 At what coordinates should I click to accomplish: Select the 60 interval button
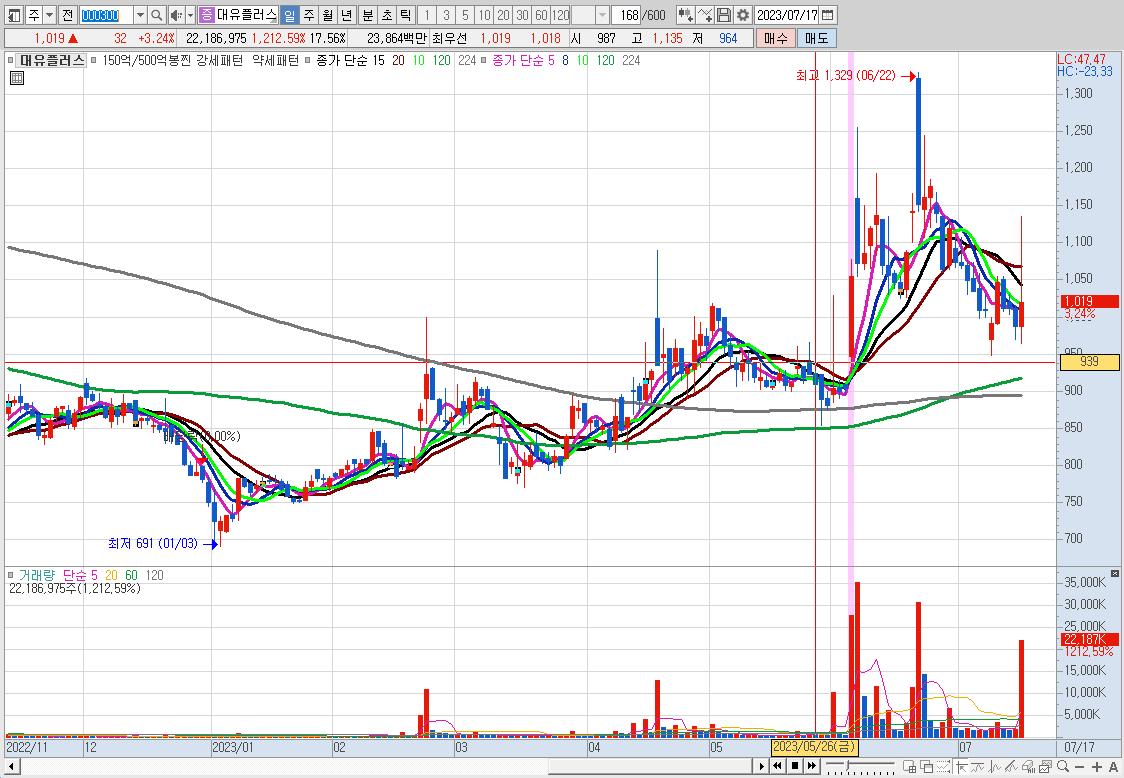click(x=541, y=14)
